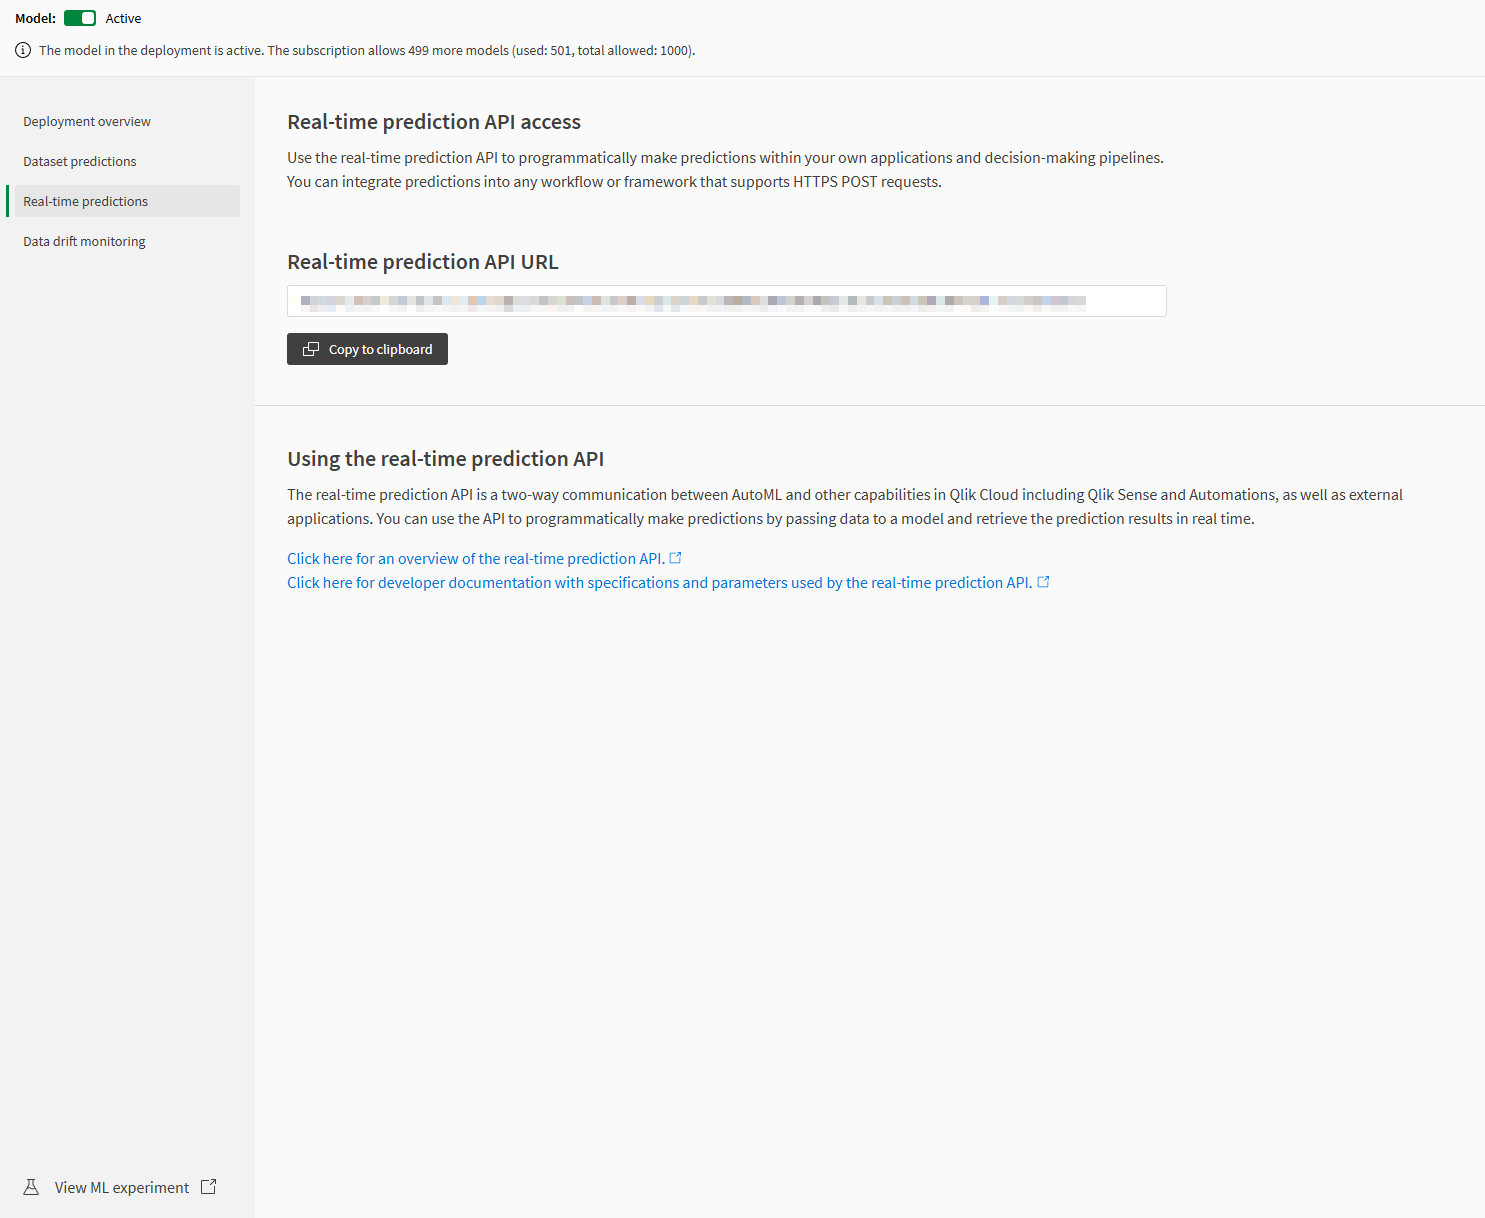This screenshot has height=1218, width=1485.
Task: Toggle the Model Active switch
Action: click(x=80, y=18)
